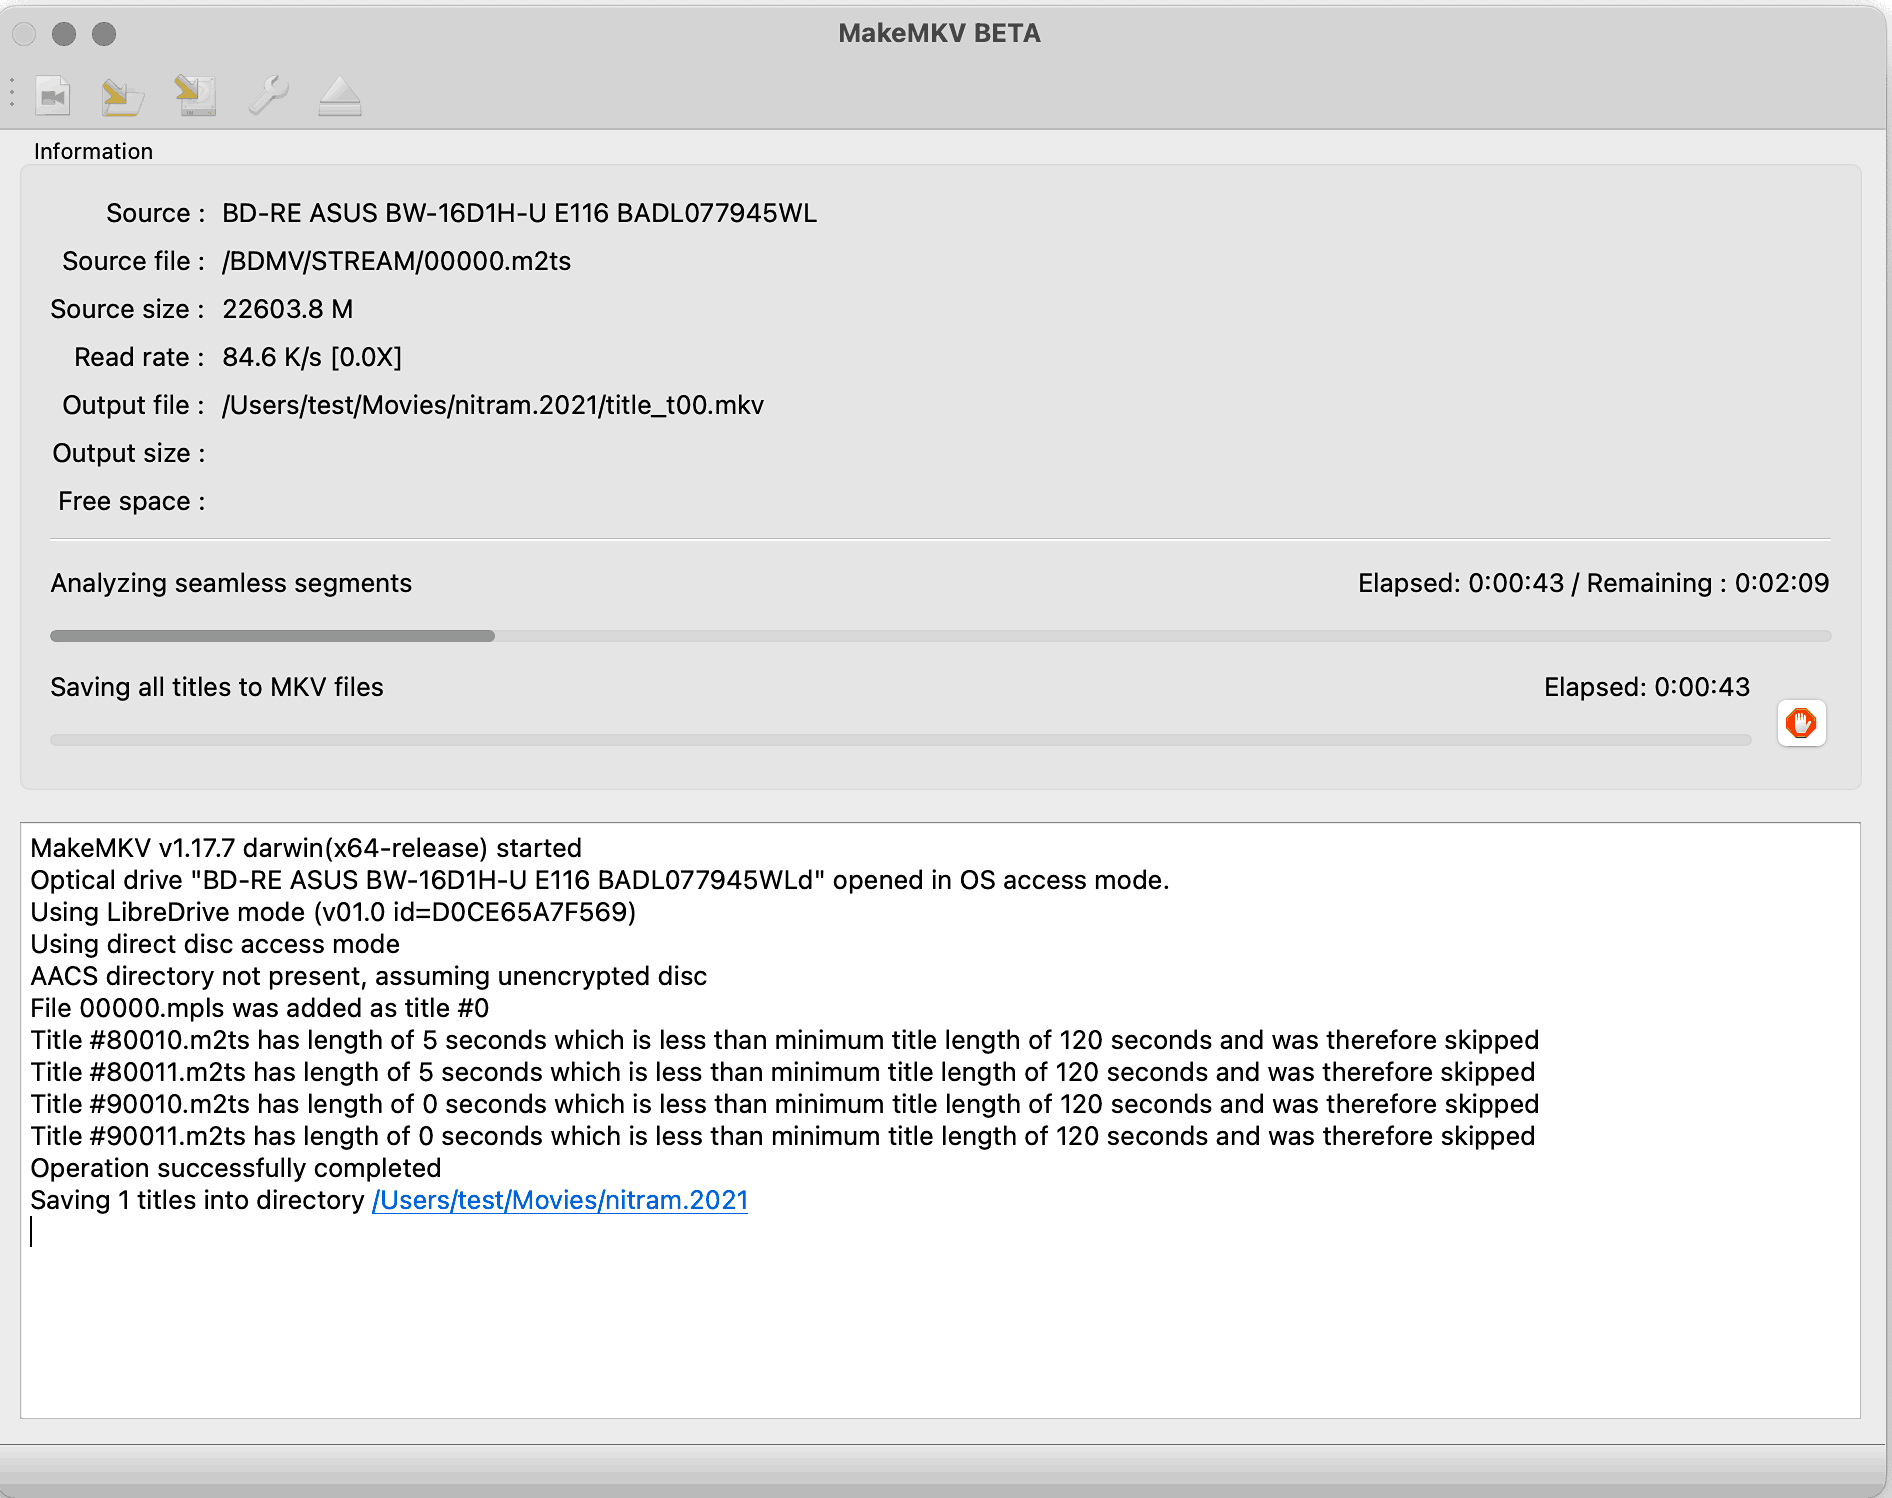Click the Open files toolbar icon
Screen dimensions: 1892x1498
pos(53,96)
